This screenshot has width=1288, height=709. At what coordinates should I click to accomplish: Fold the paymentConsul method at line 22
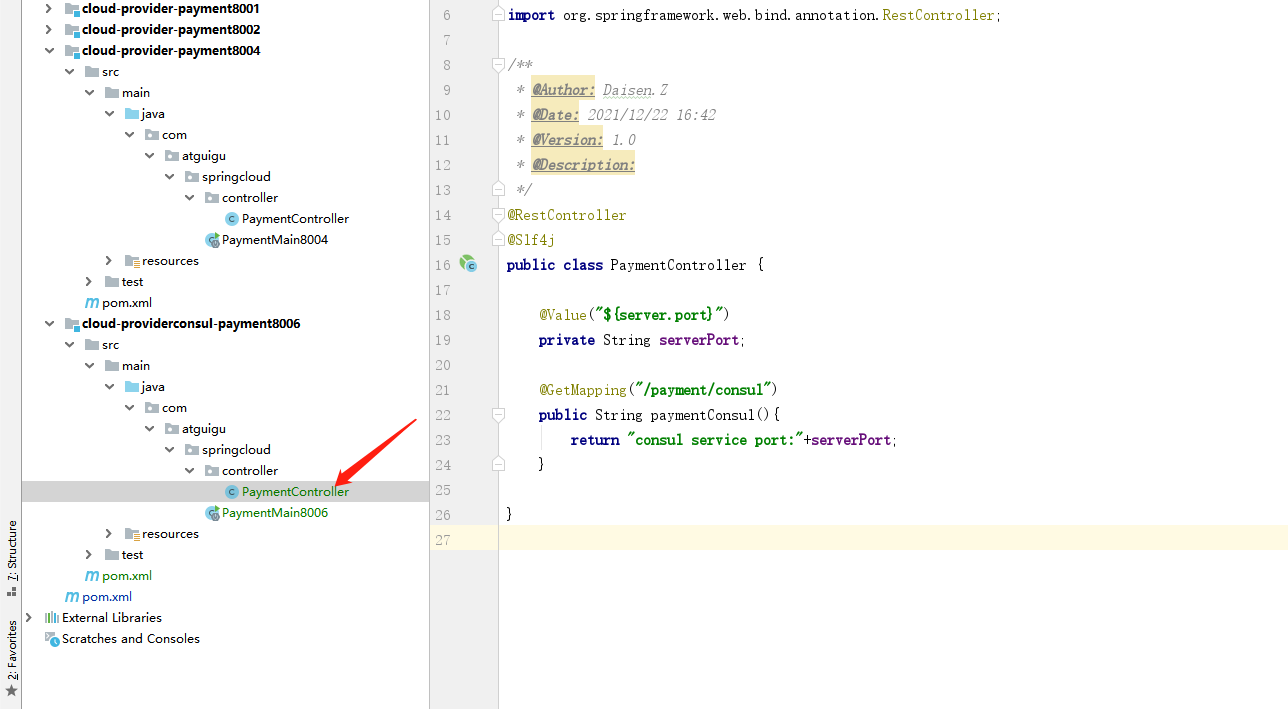(x=498, y=415)
